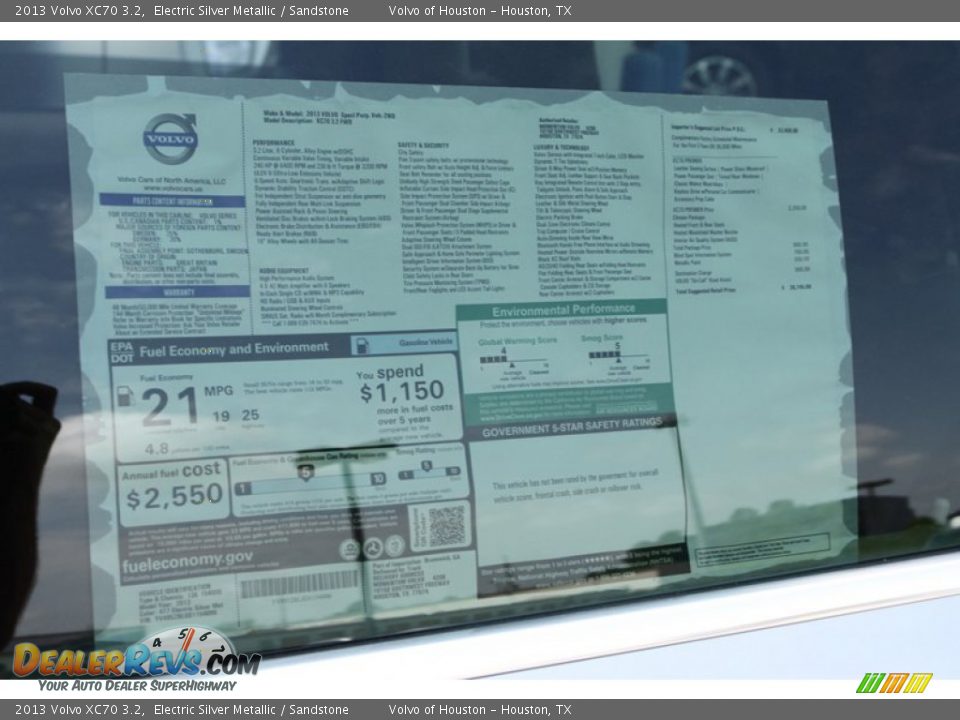Click the Volvo logo emblem on the sticker
Image resolution: width=960 pixels, height=720 pixels.
(170, 138)
